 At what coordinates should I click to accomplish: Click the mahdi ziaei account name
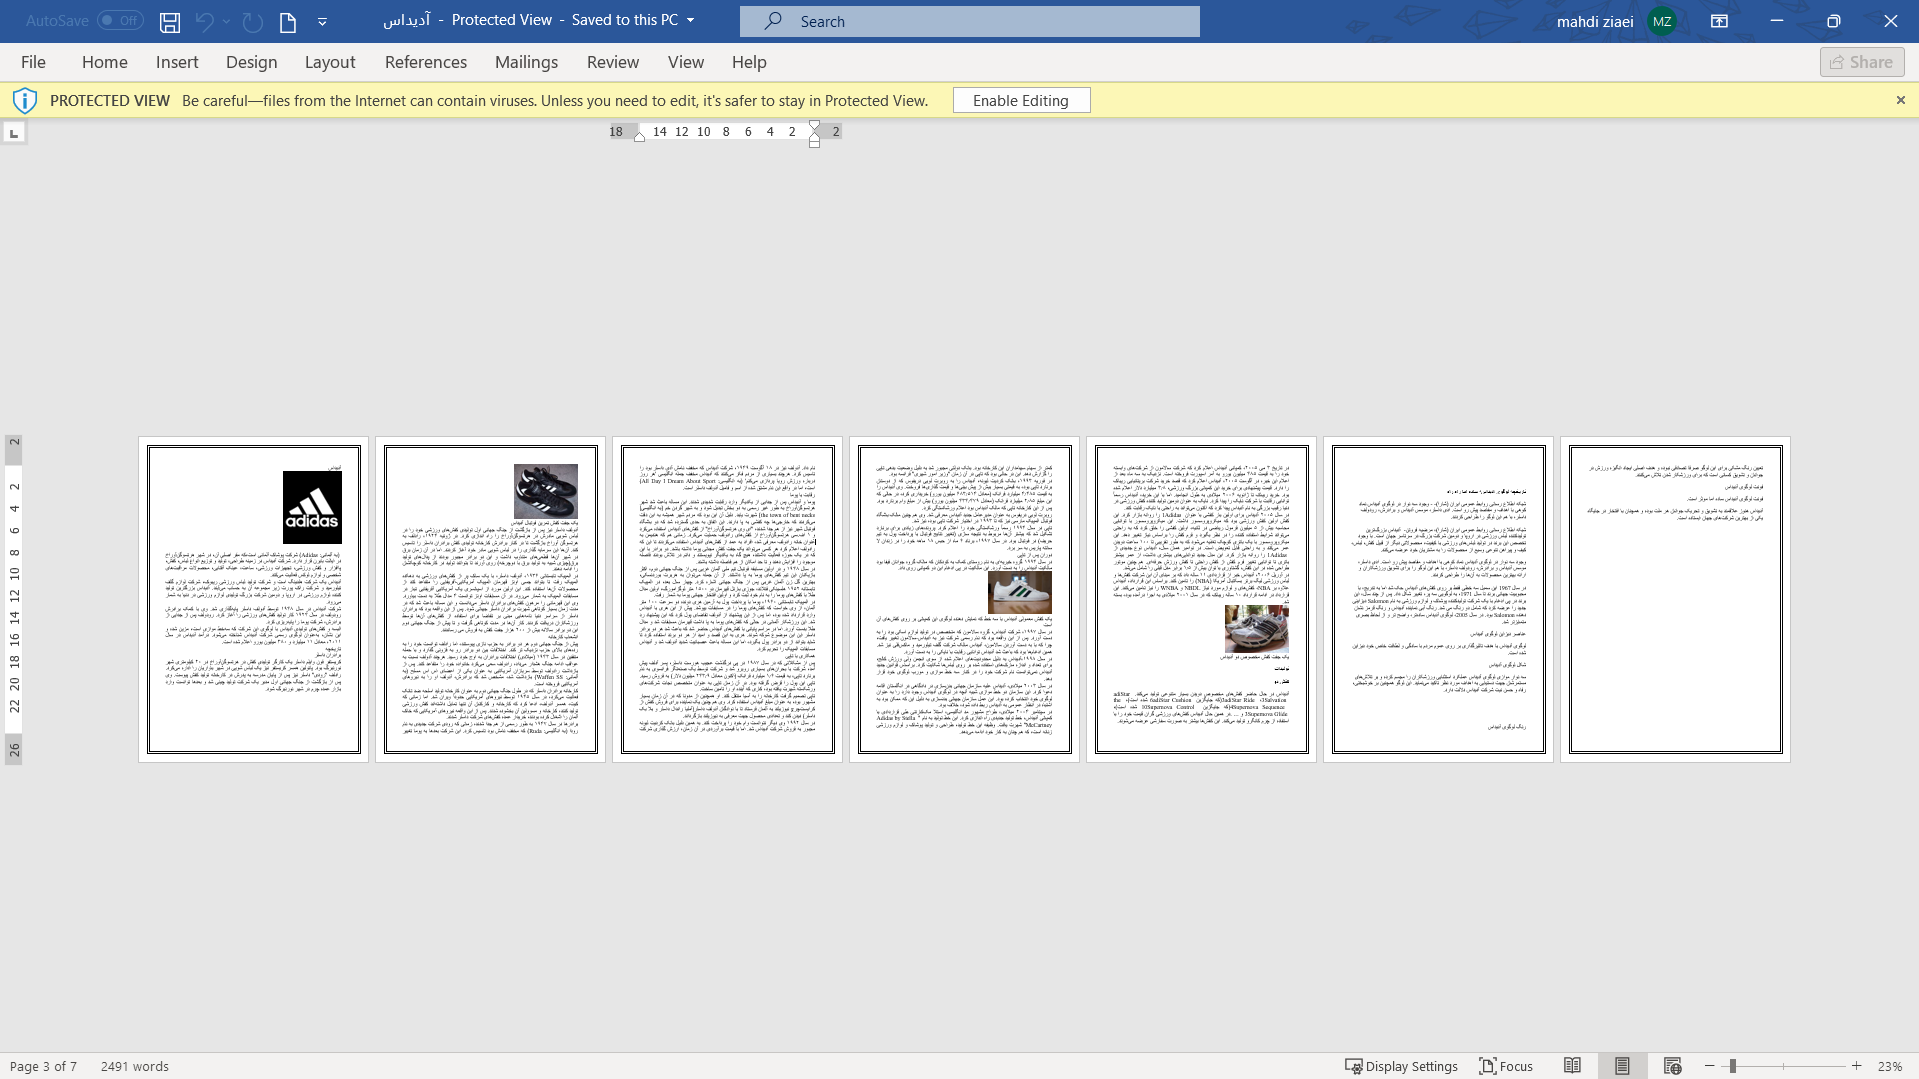point(1595,21)
